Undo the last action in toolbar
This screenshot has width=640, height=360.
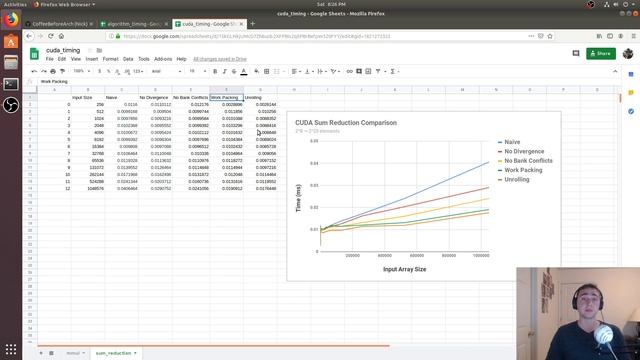pyautogui.click(x=34, y=71)
